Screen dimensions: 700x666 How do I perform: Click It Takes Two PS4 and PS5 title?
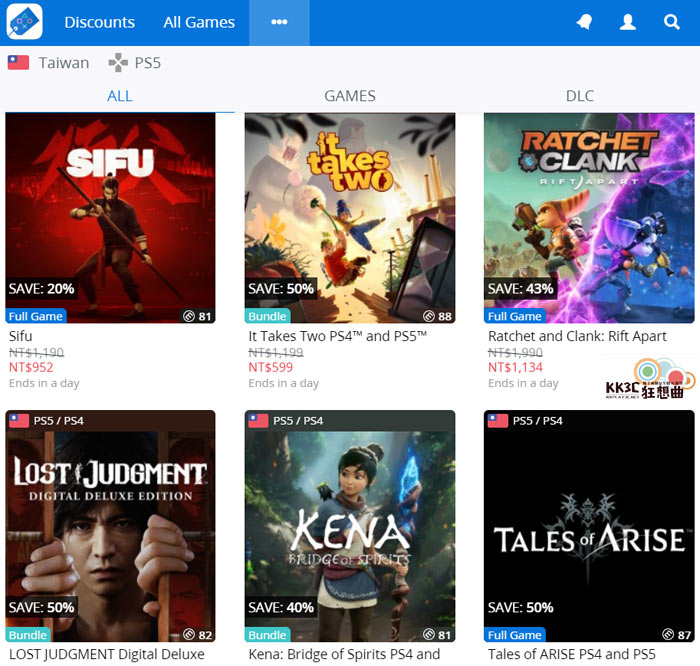coord(338,336)
